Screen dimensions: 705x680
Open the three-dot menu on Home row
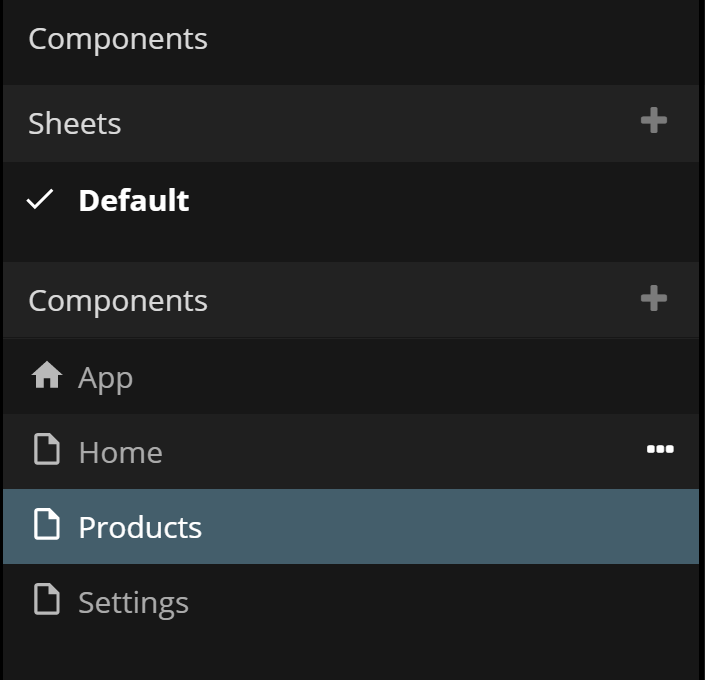pyautogui.click(x=660, y=450)
